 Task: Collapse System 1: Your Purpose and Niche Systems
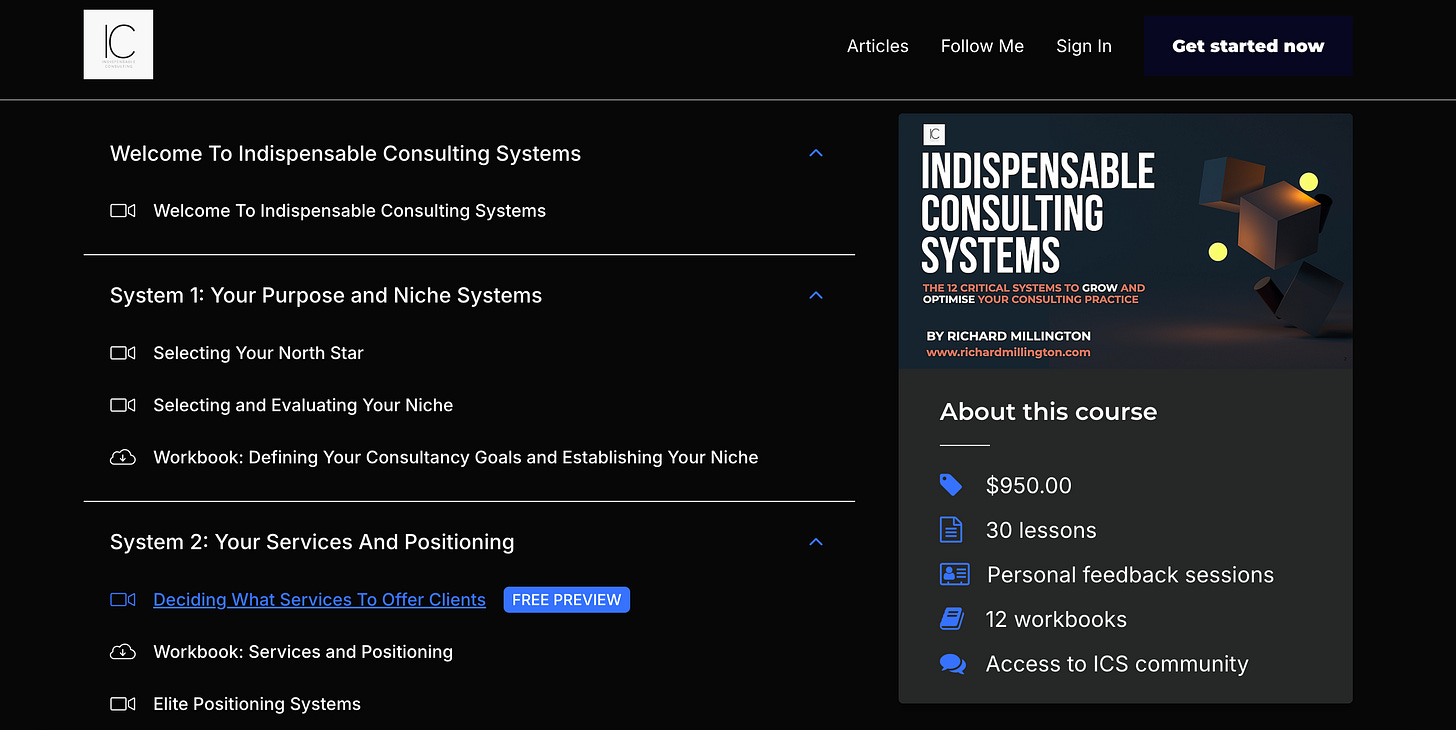click(815, 295)
